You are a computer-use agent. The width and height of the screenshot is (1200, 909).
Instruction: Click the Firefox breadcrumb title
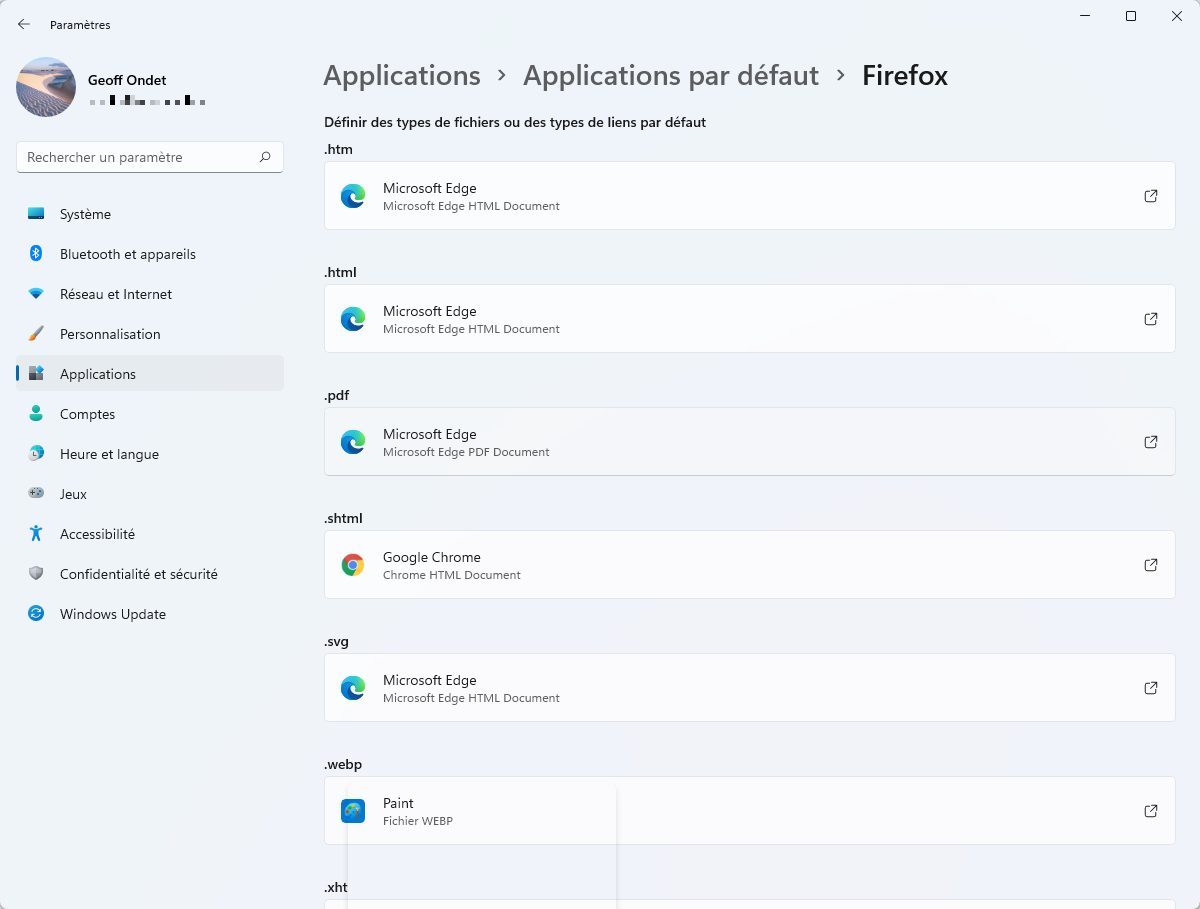(905, 76)
